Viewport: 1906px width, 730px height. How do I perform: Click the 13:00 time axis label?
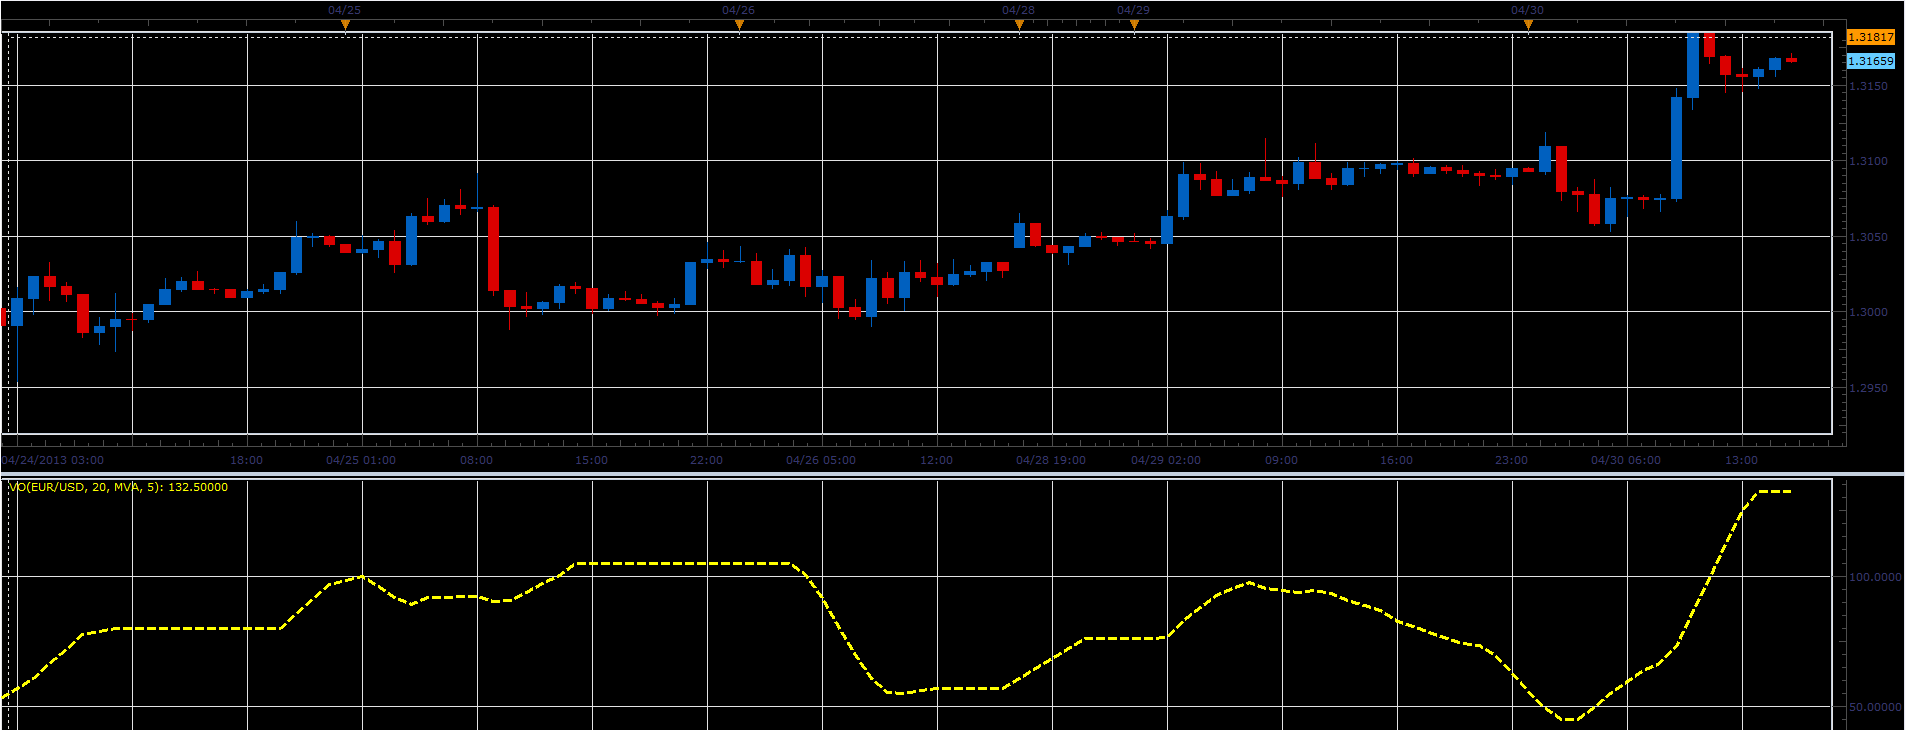tap(1742, 460)
